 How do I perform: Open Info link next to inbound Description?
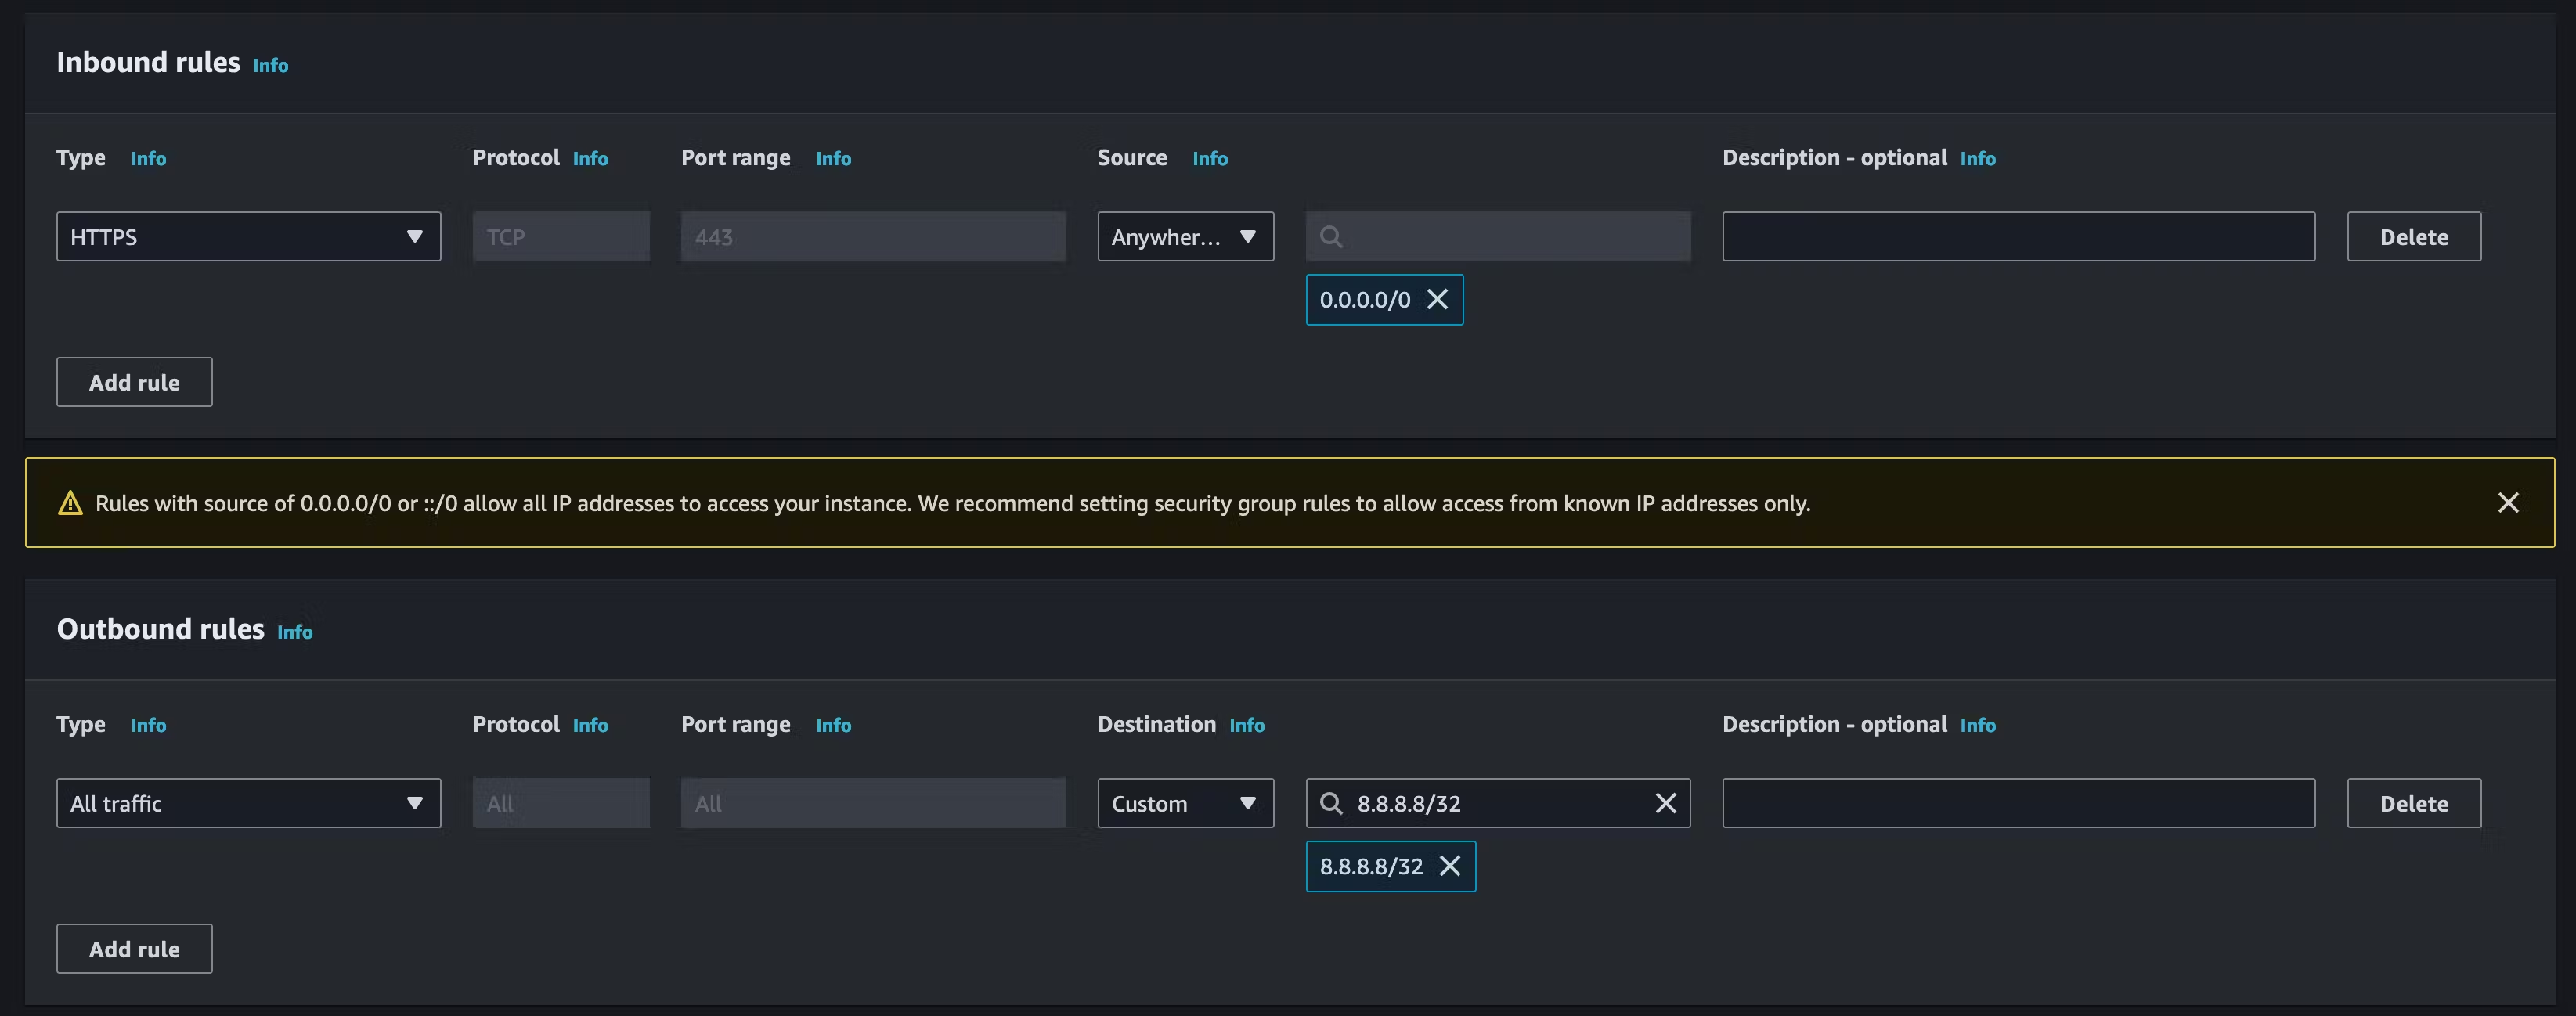(1977, 158)
